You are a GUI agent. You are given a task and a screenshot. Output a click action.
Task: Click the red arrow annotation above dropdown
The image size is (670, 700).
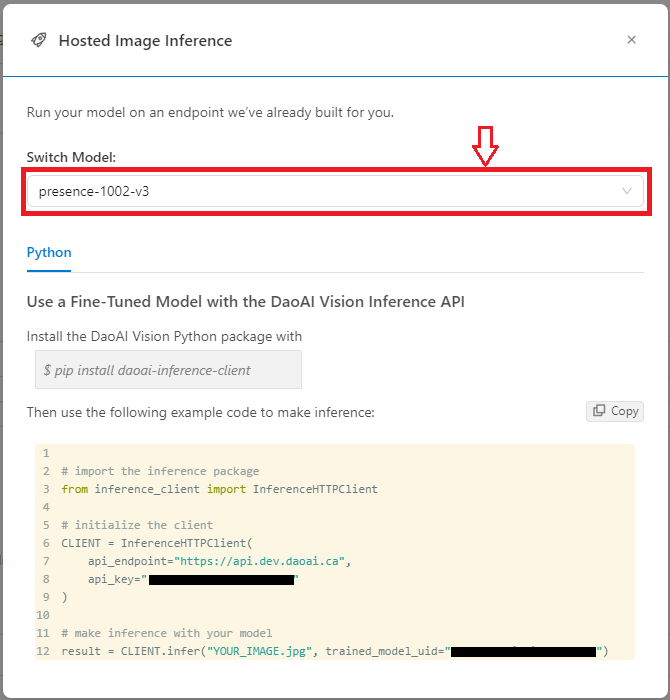pos(485,146)
